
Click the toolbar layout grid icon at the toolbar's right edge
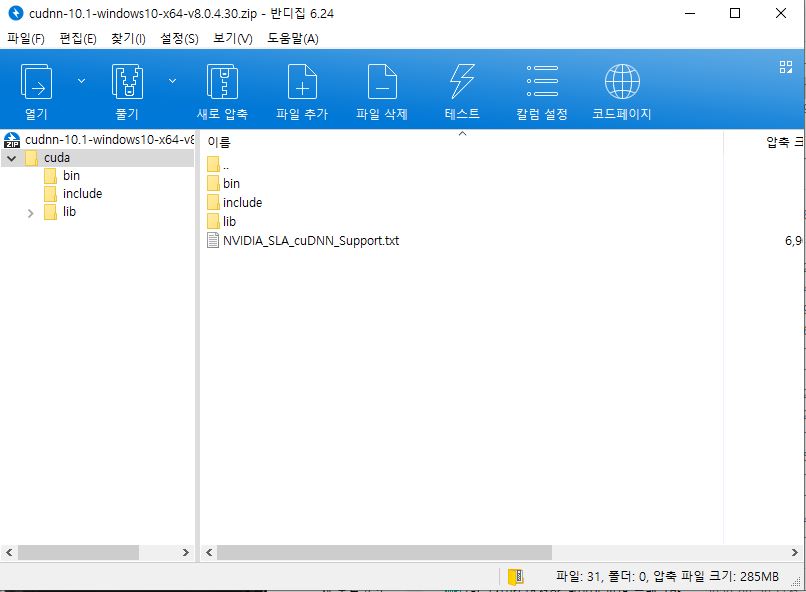click(x=785, y=67)
